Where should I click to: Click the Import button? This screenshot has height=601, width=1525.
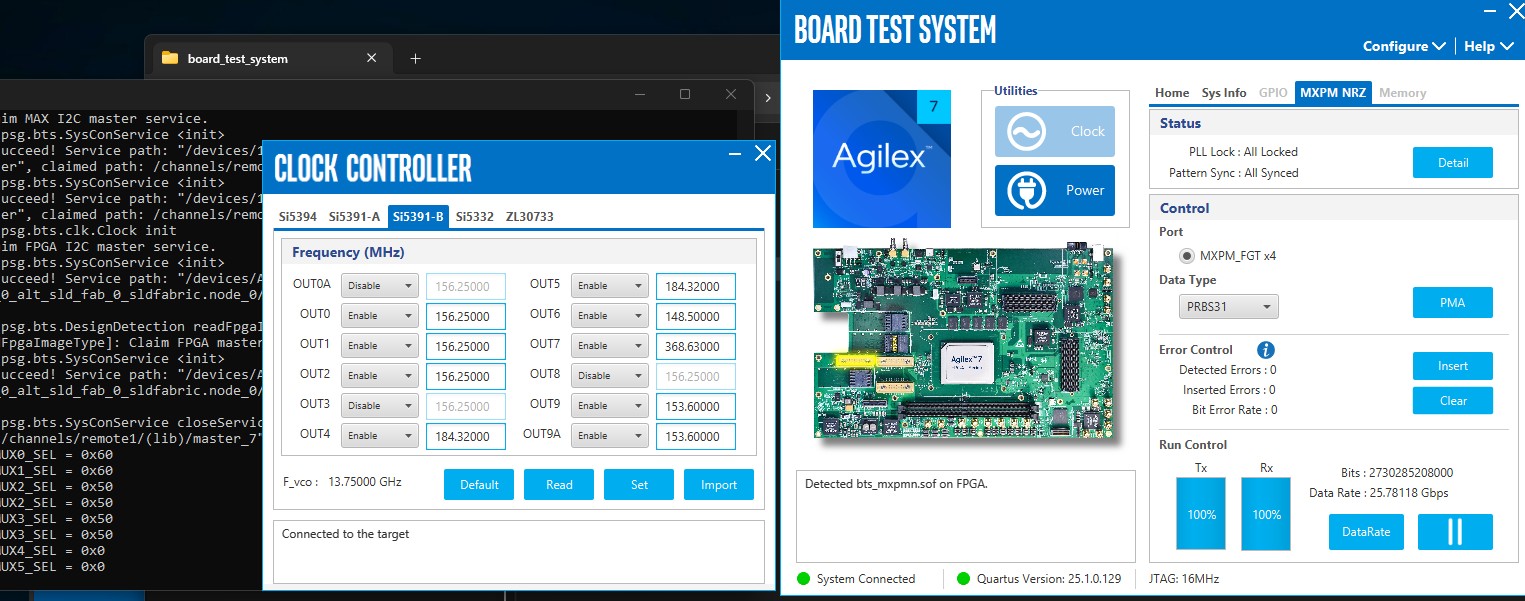tap(719, 485)
